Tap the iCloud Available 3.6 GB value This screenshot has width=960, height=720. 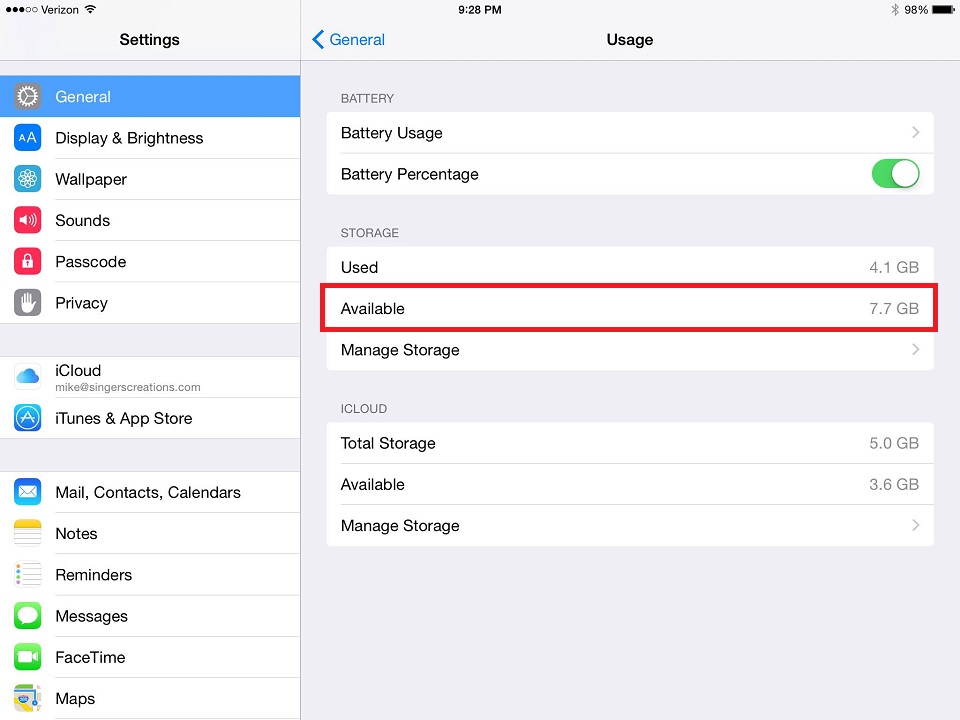(894, 484)
